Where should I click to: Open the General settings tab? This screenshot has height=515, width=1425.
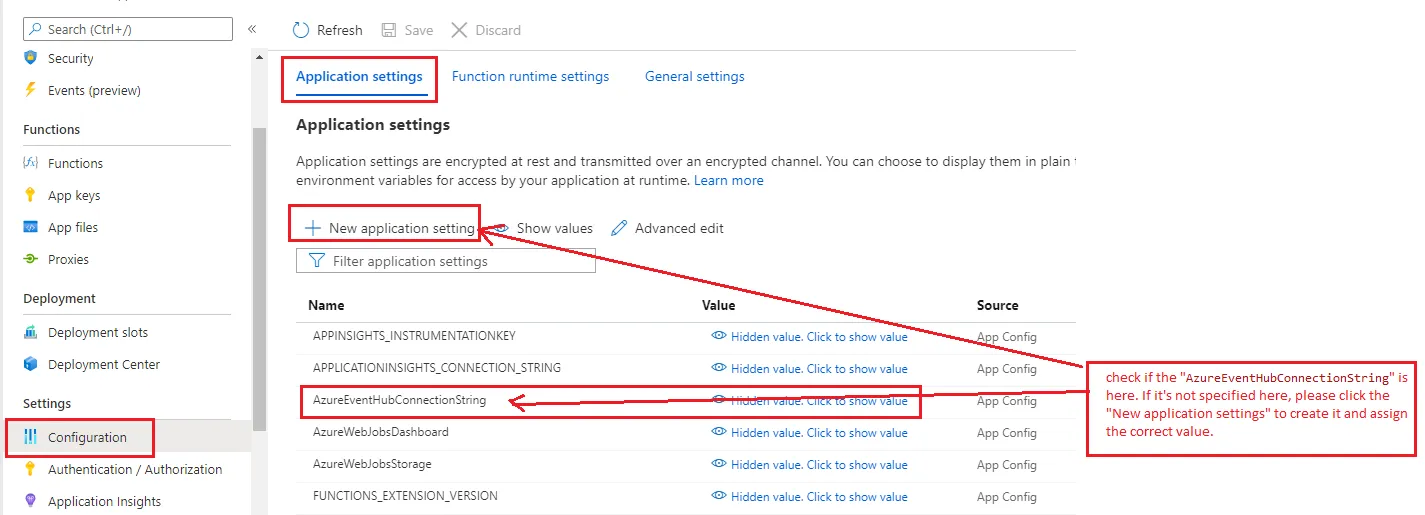pyautogui.click(x=694, y=77)
